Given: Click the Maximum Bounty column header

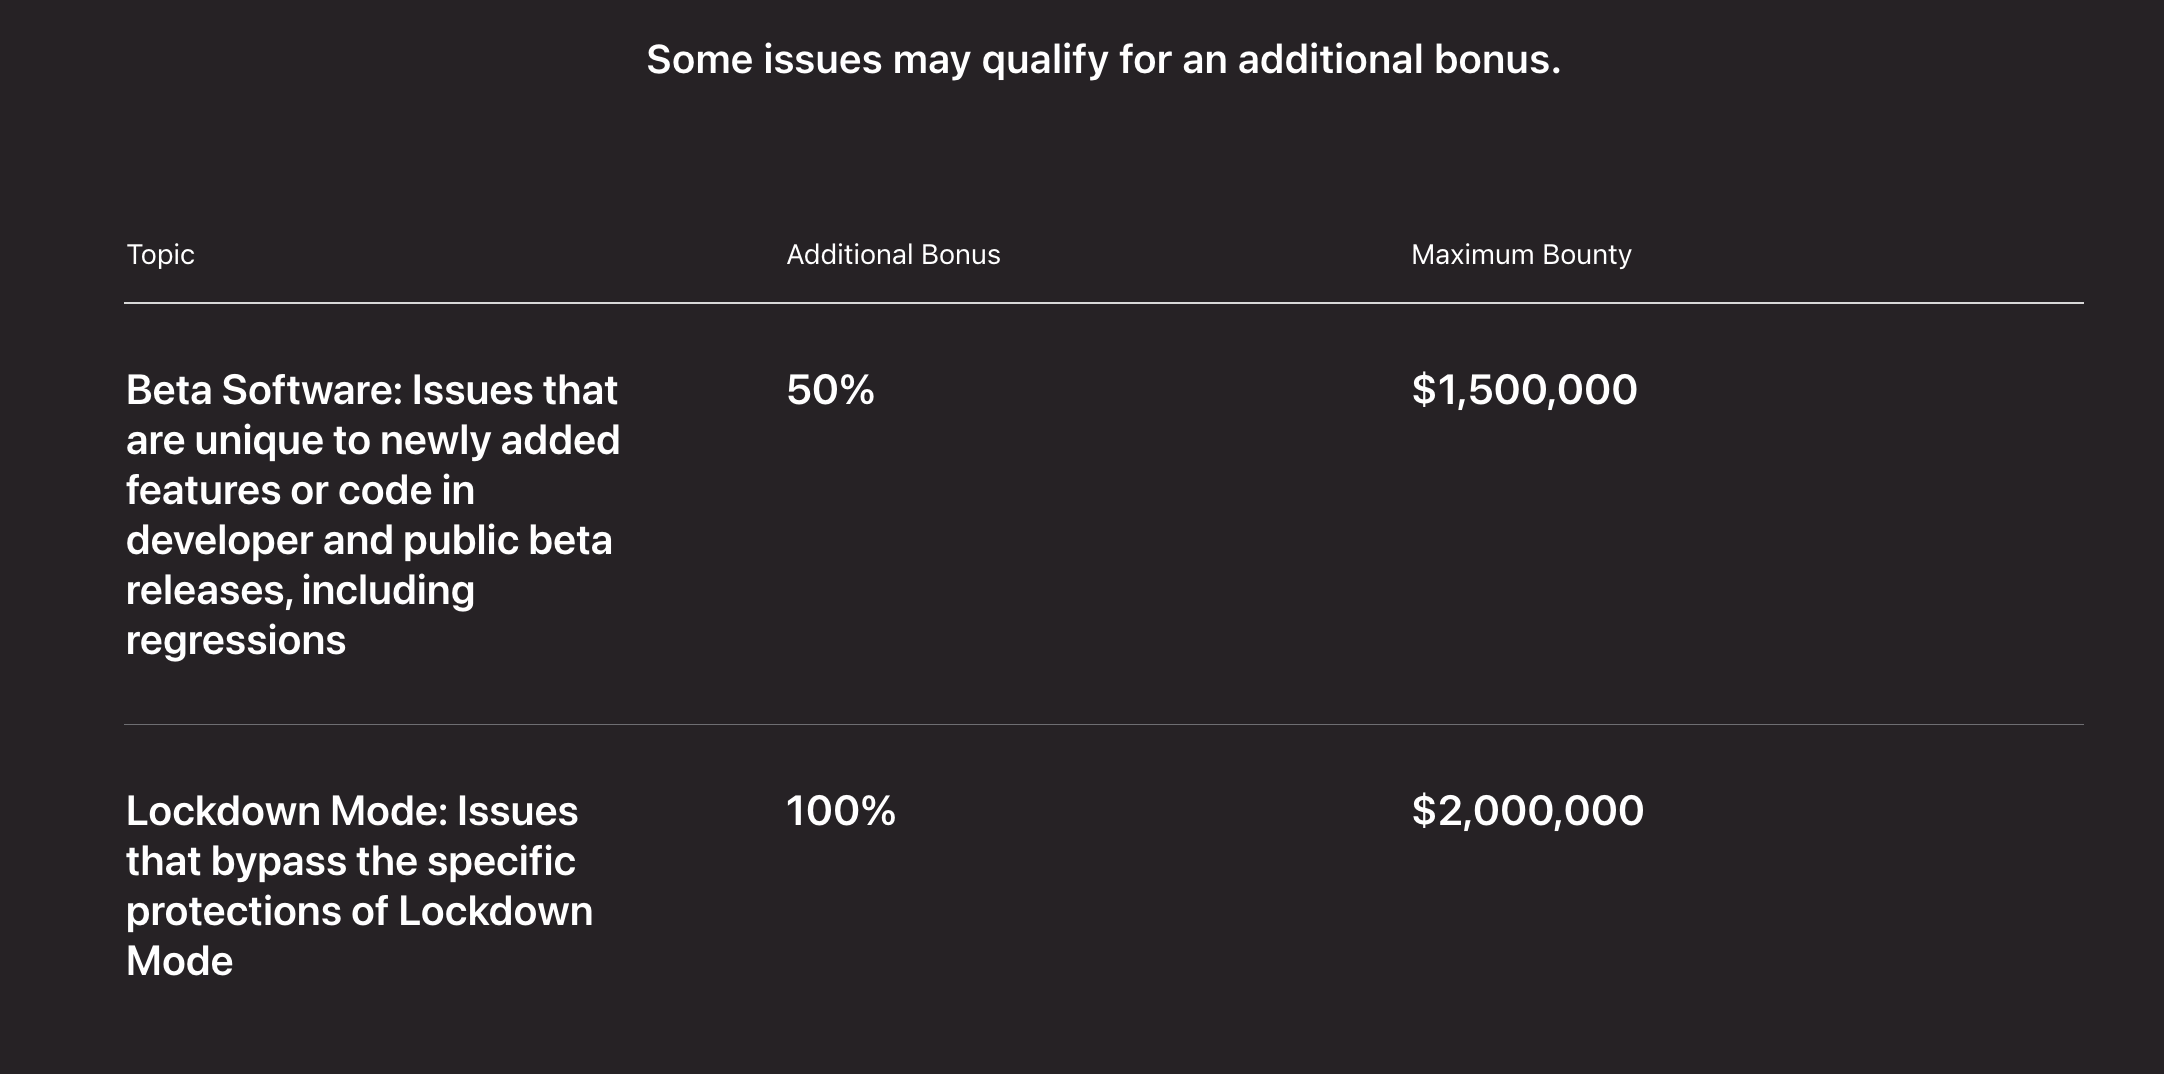Looking at the screenshot, I should [1520, 255].
